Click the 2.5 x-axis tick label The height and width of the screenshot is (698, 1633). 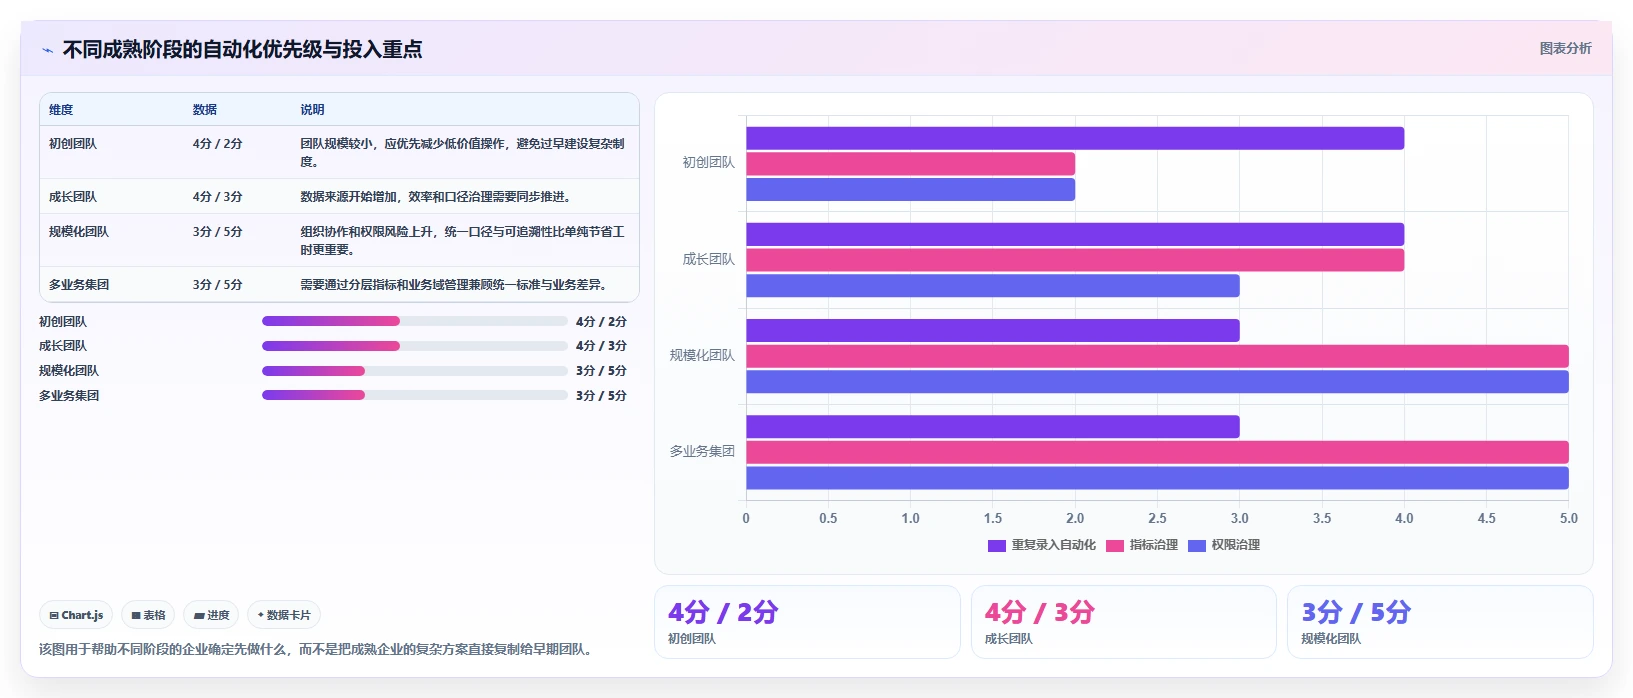[x=1157, y=519]
